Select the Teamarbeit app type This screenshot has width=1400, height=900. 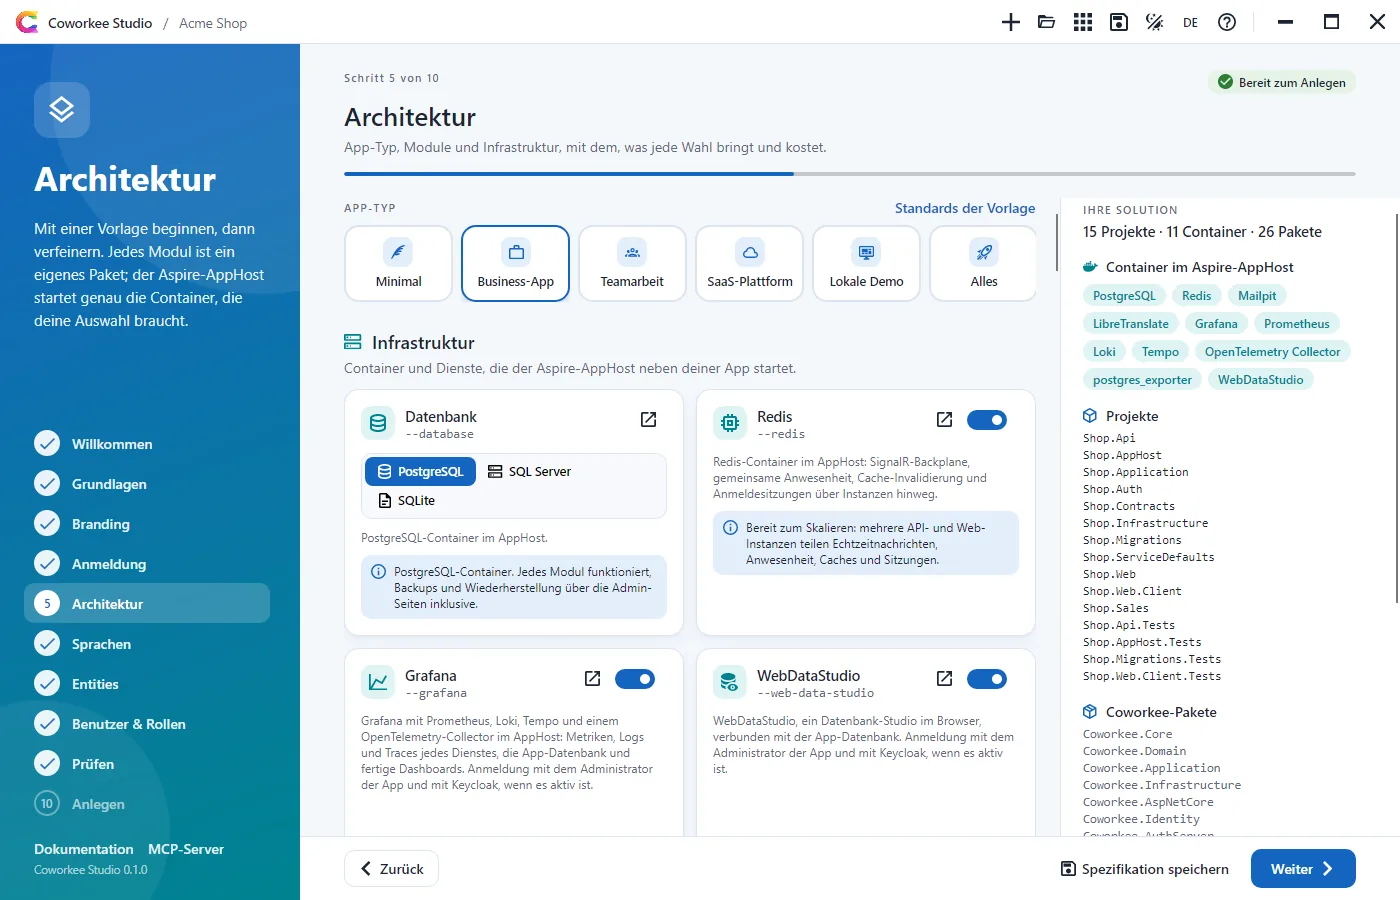pyautogui.click(x=633, y=264)
